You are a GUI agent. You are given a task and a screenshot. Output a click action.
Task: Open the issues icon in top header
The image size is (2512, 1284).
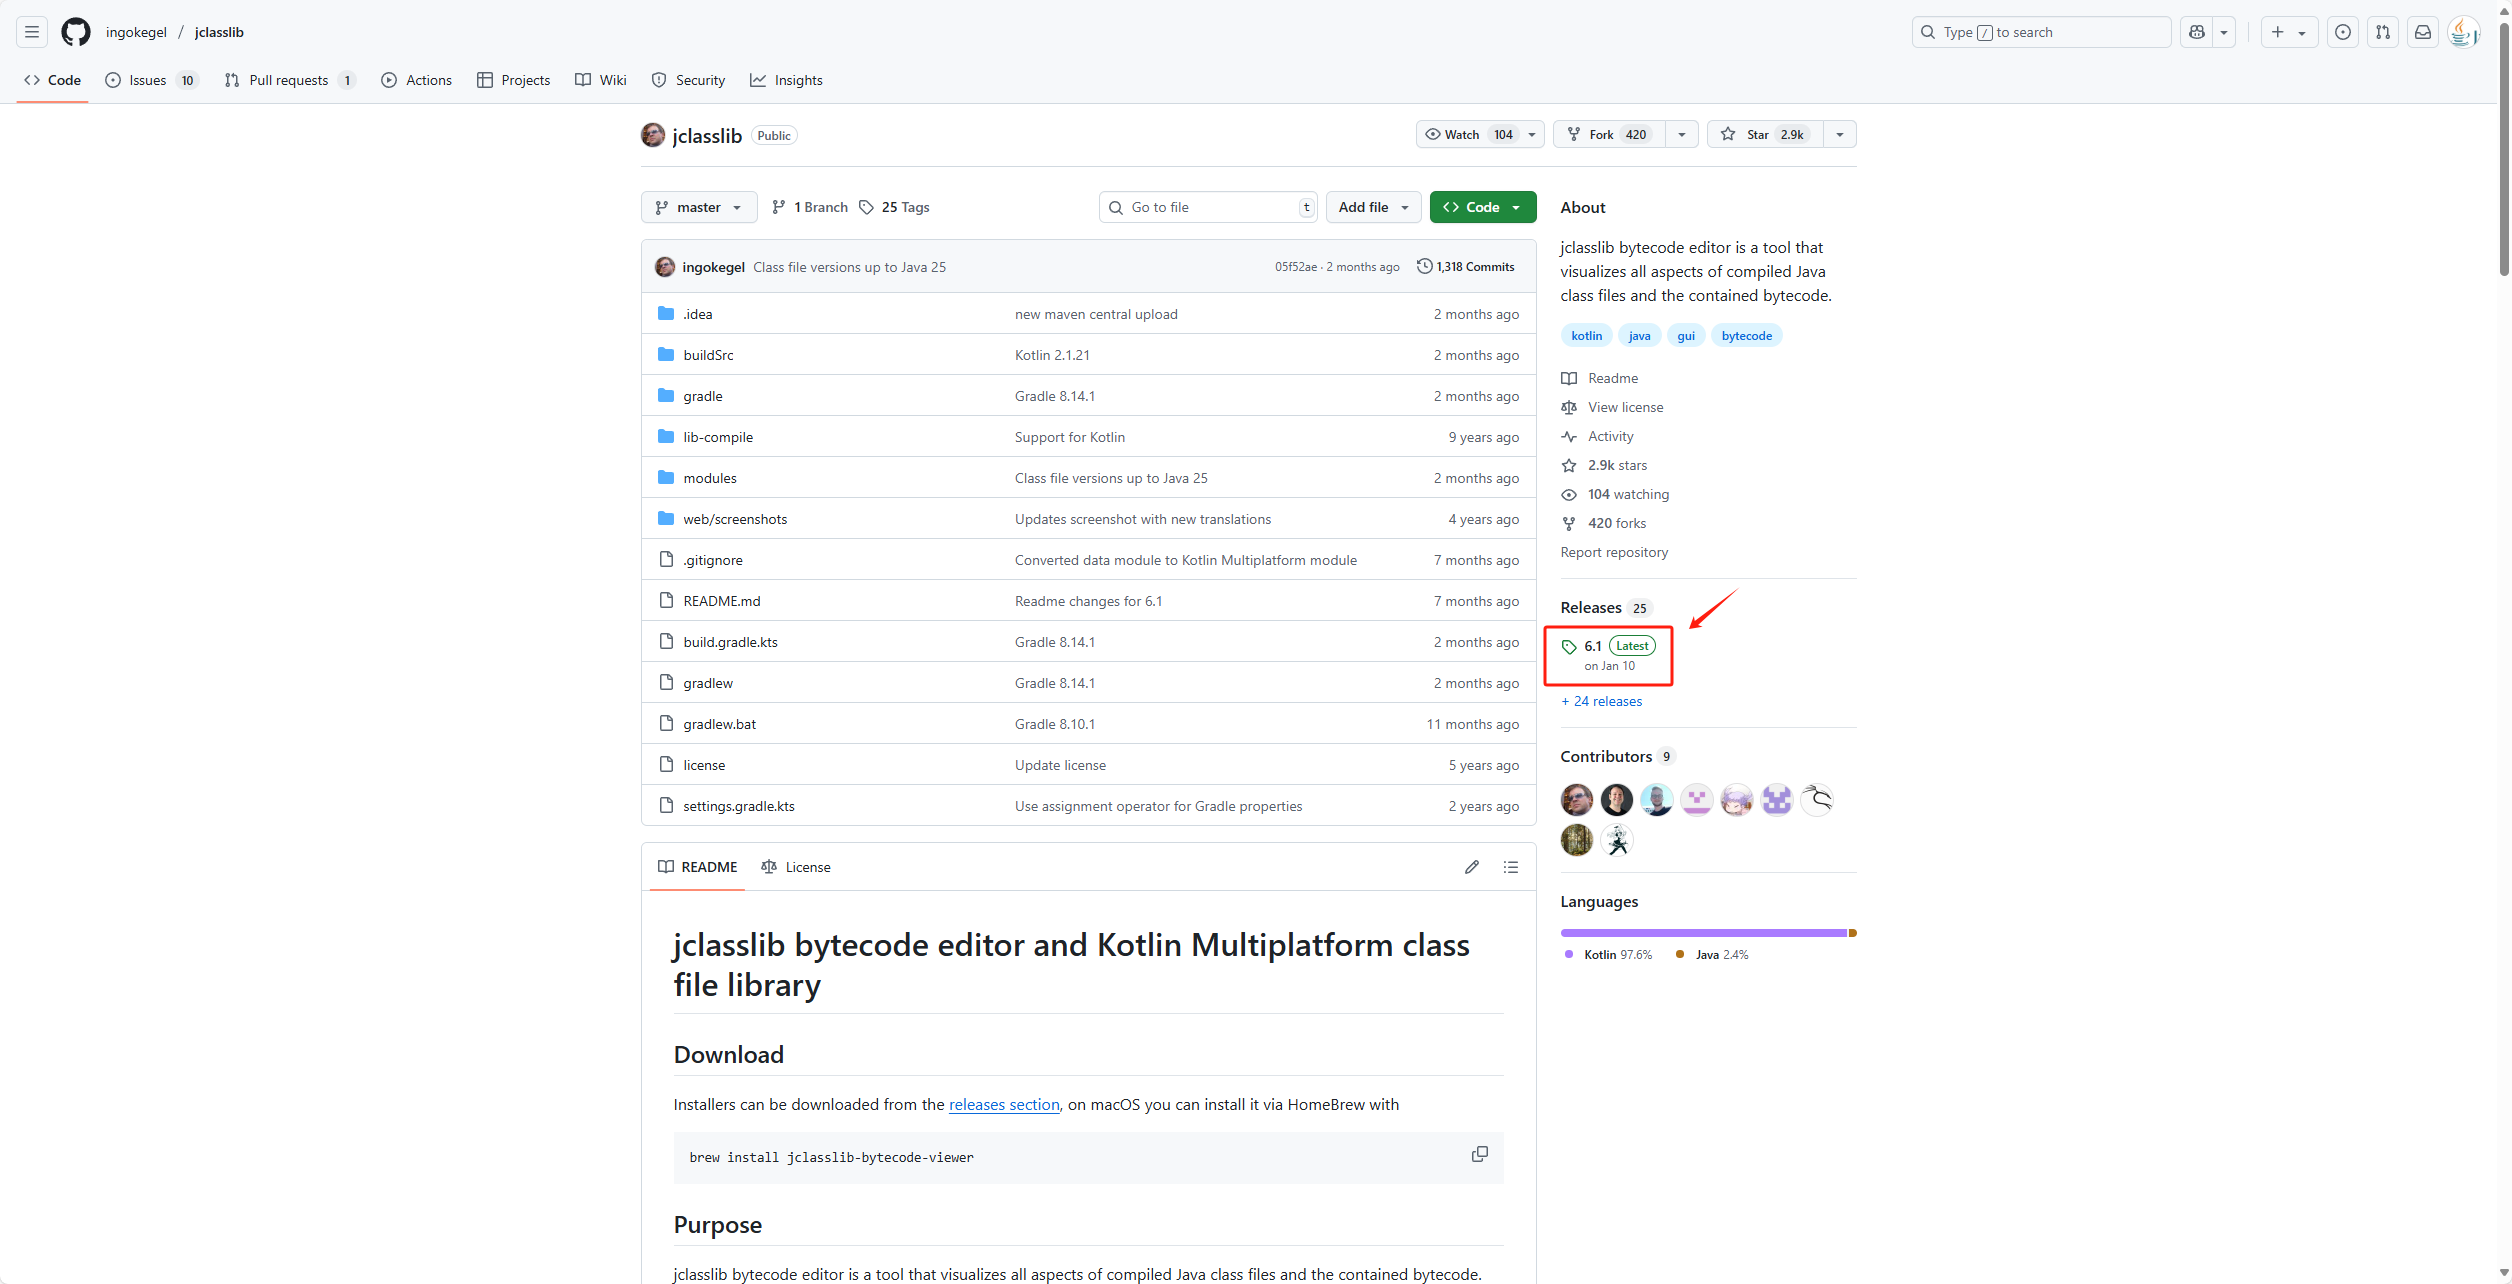pos(2343,32)
